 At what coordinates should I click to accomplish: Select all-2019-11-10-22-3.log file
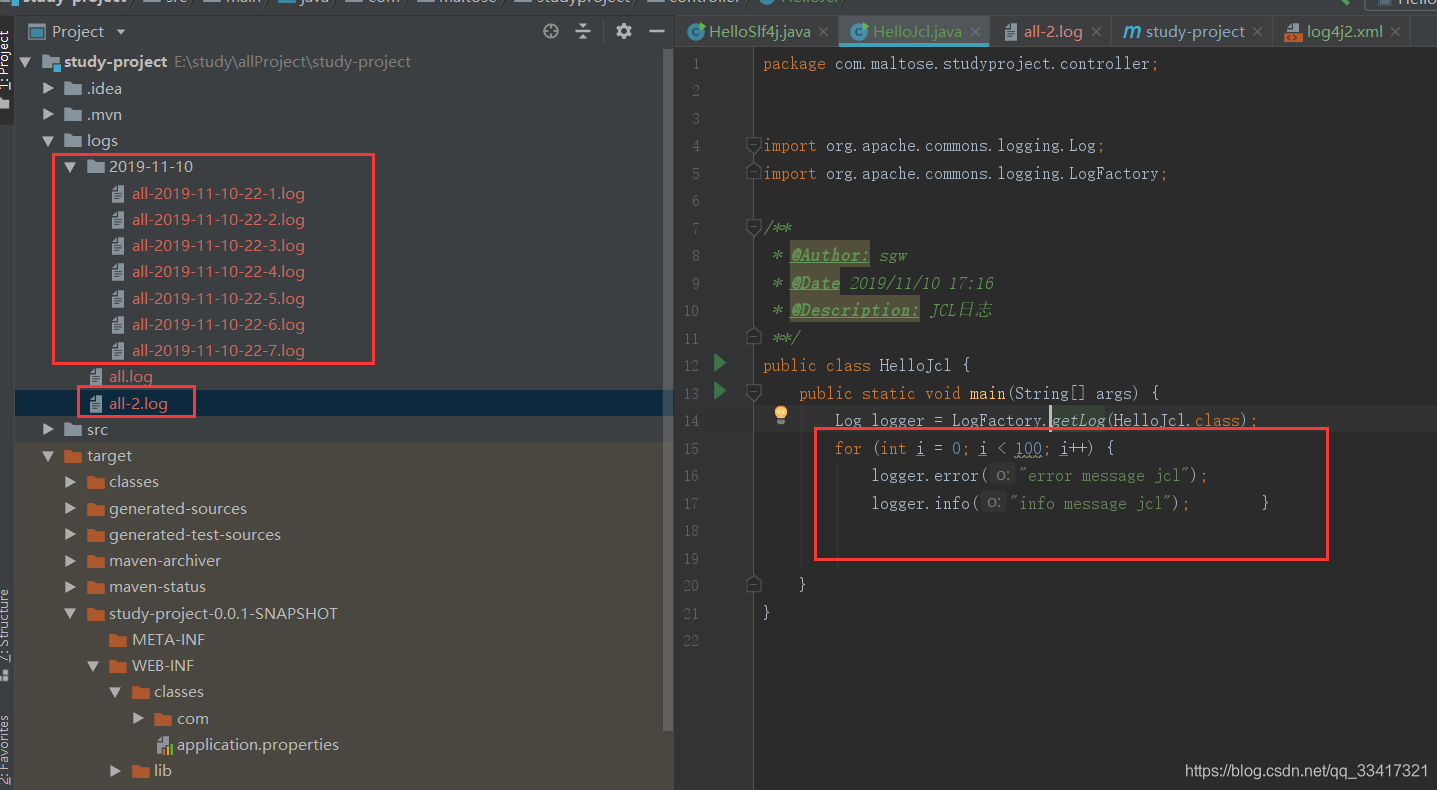218,245
